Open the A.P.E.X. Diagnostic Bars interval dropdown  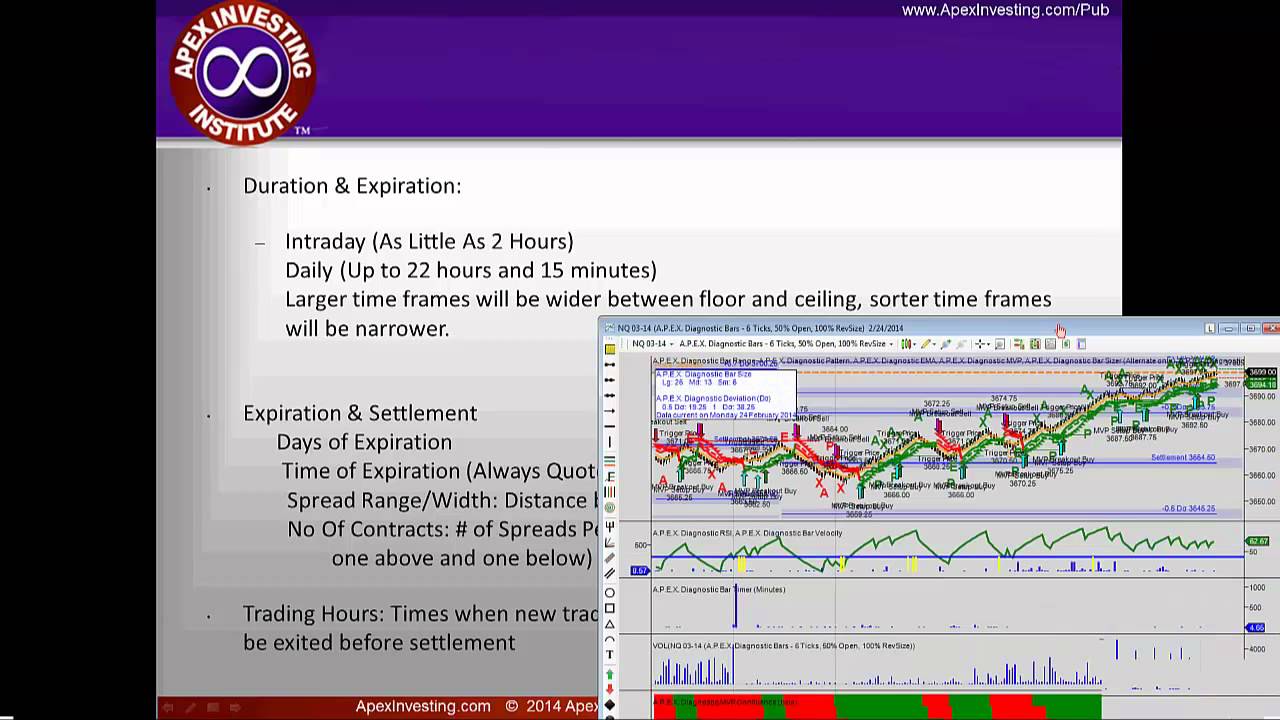pyautogui.click(x=787, y=344)
